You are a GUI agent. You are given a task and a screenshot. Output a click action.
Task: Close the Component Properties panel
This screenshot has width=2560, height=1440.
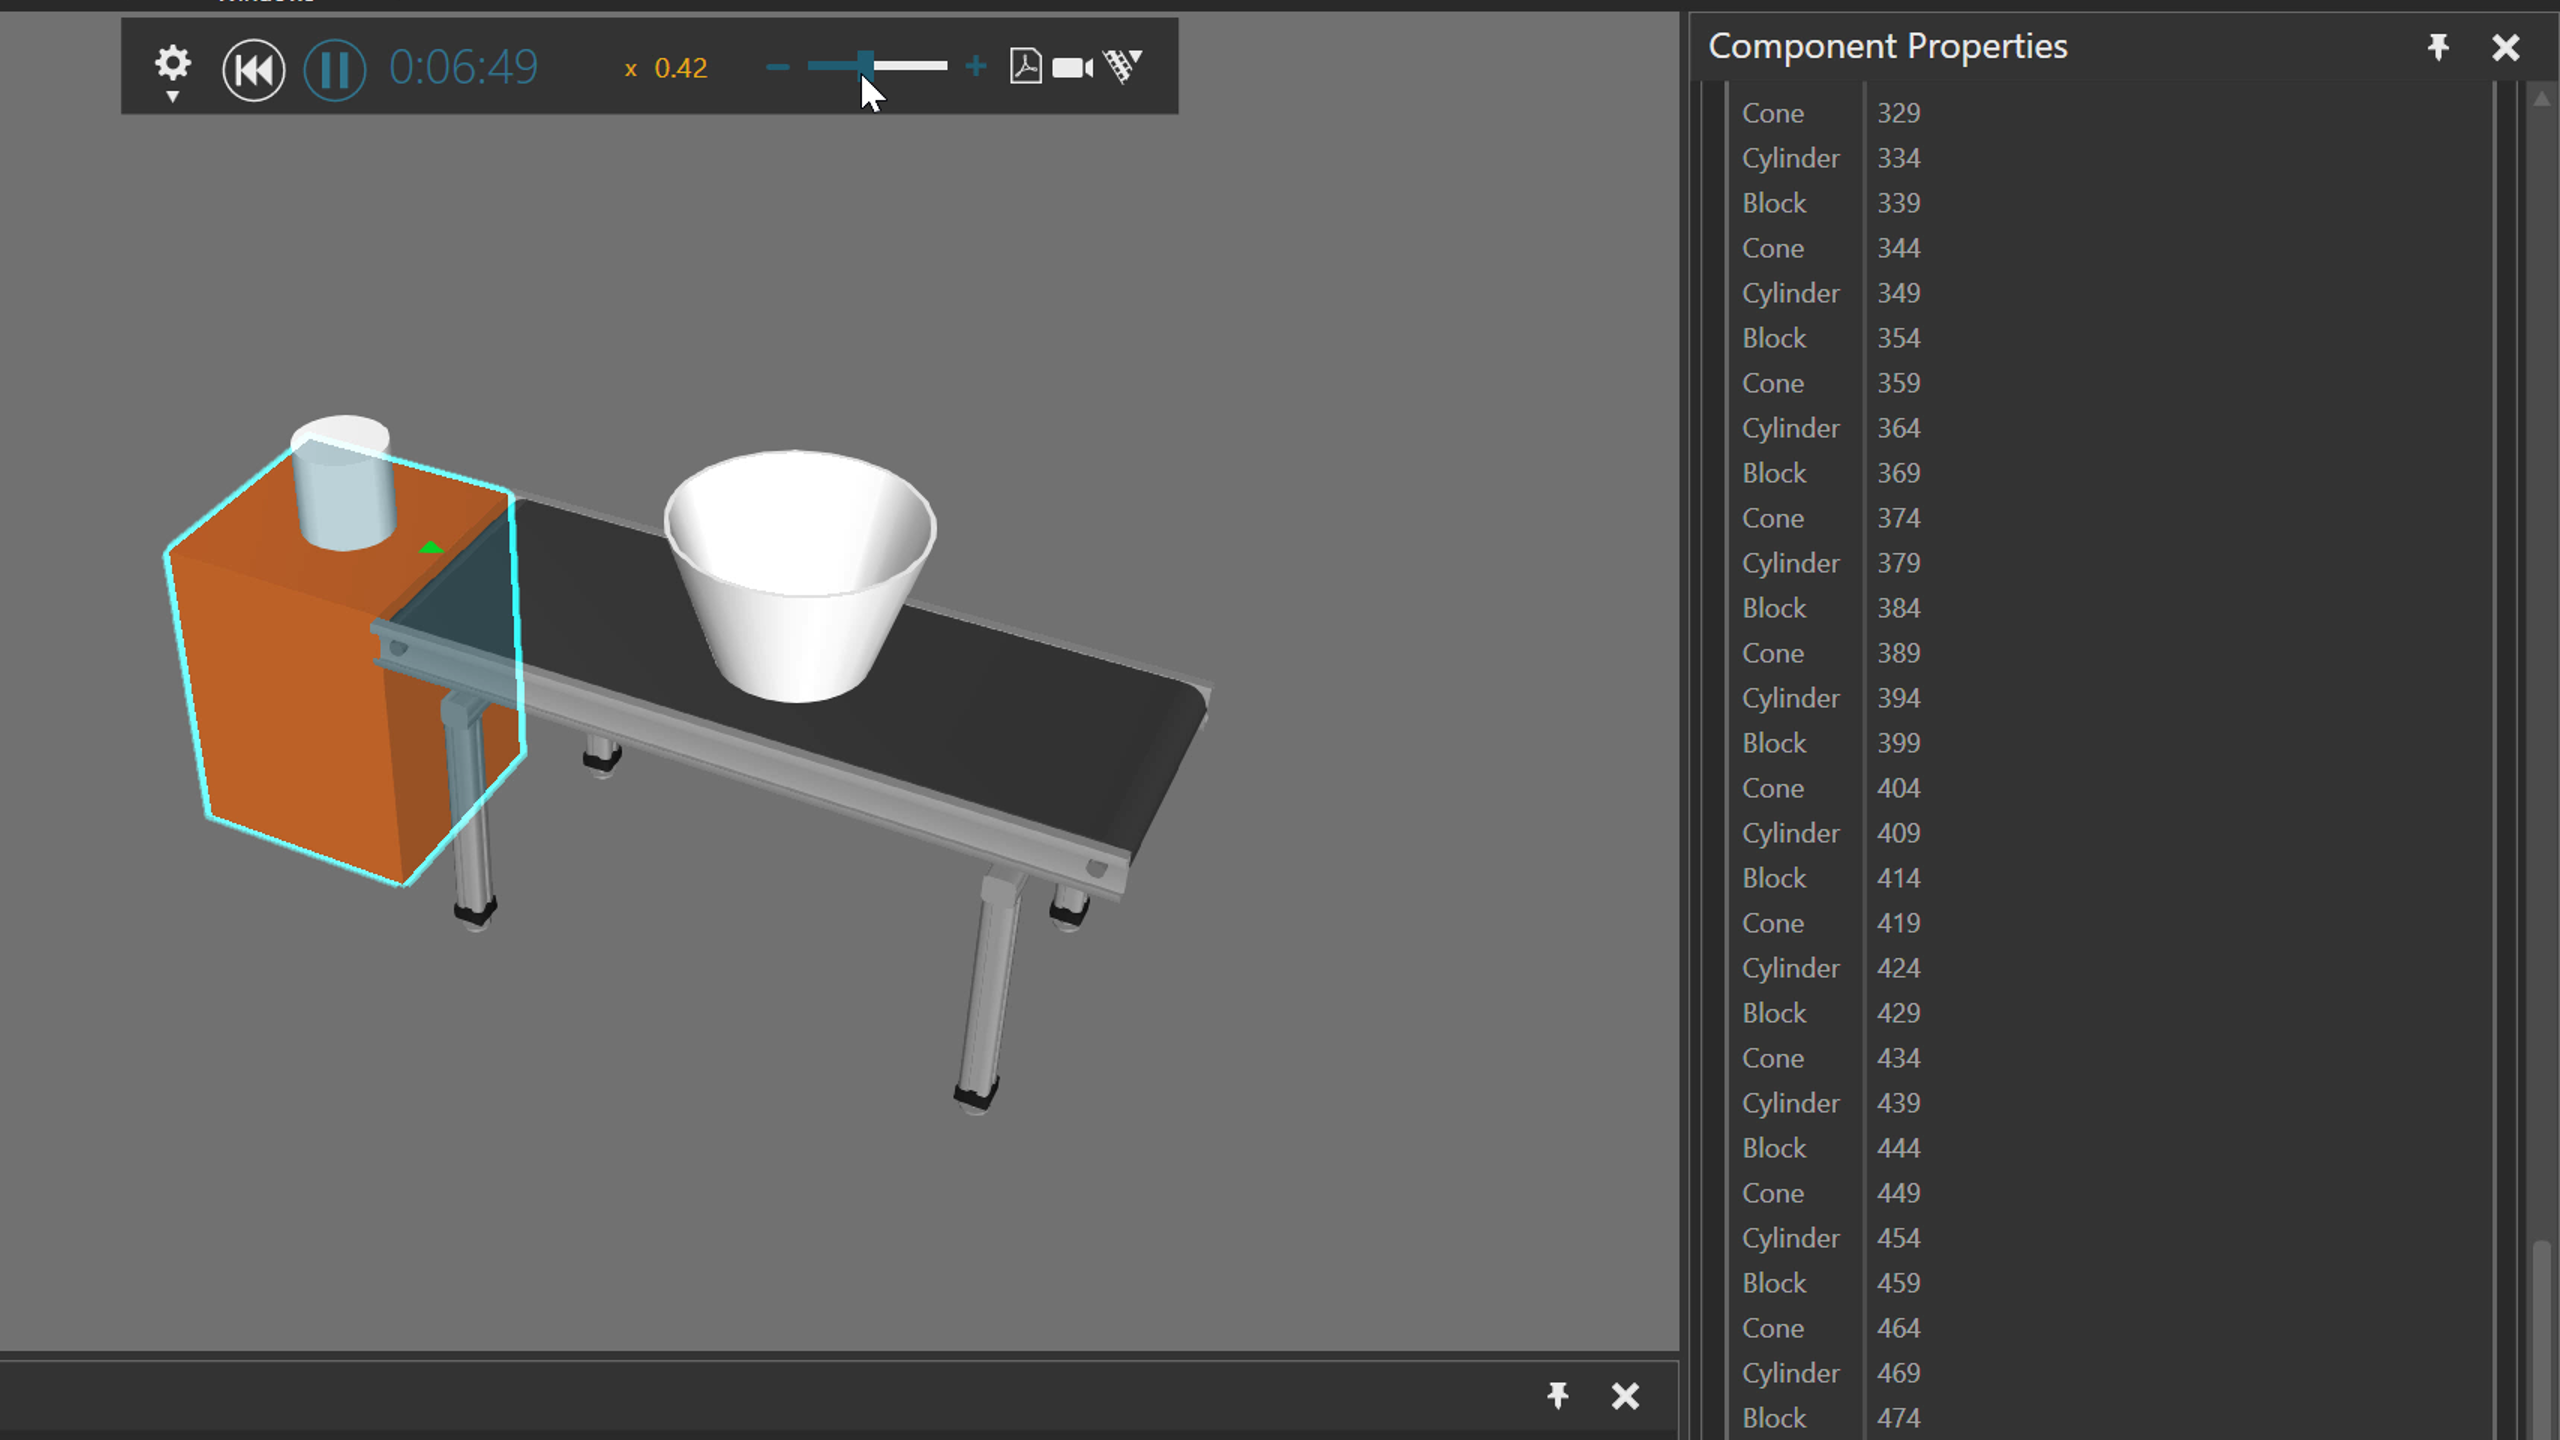pyautogui.click(x=2505, y=47)
